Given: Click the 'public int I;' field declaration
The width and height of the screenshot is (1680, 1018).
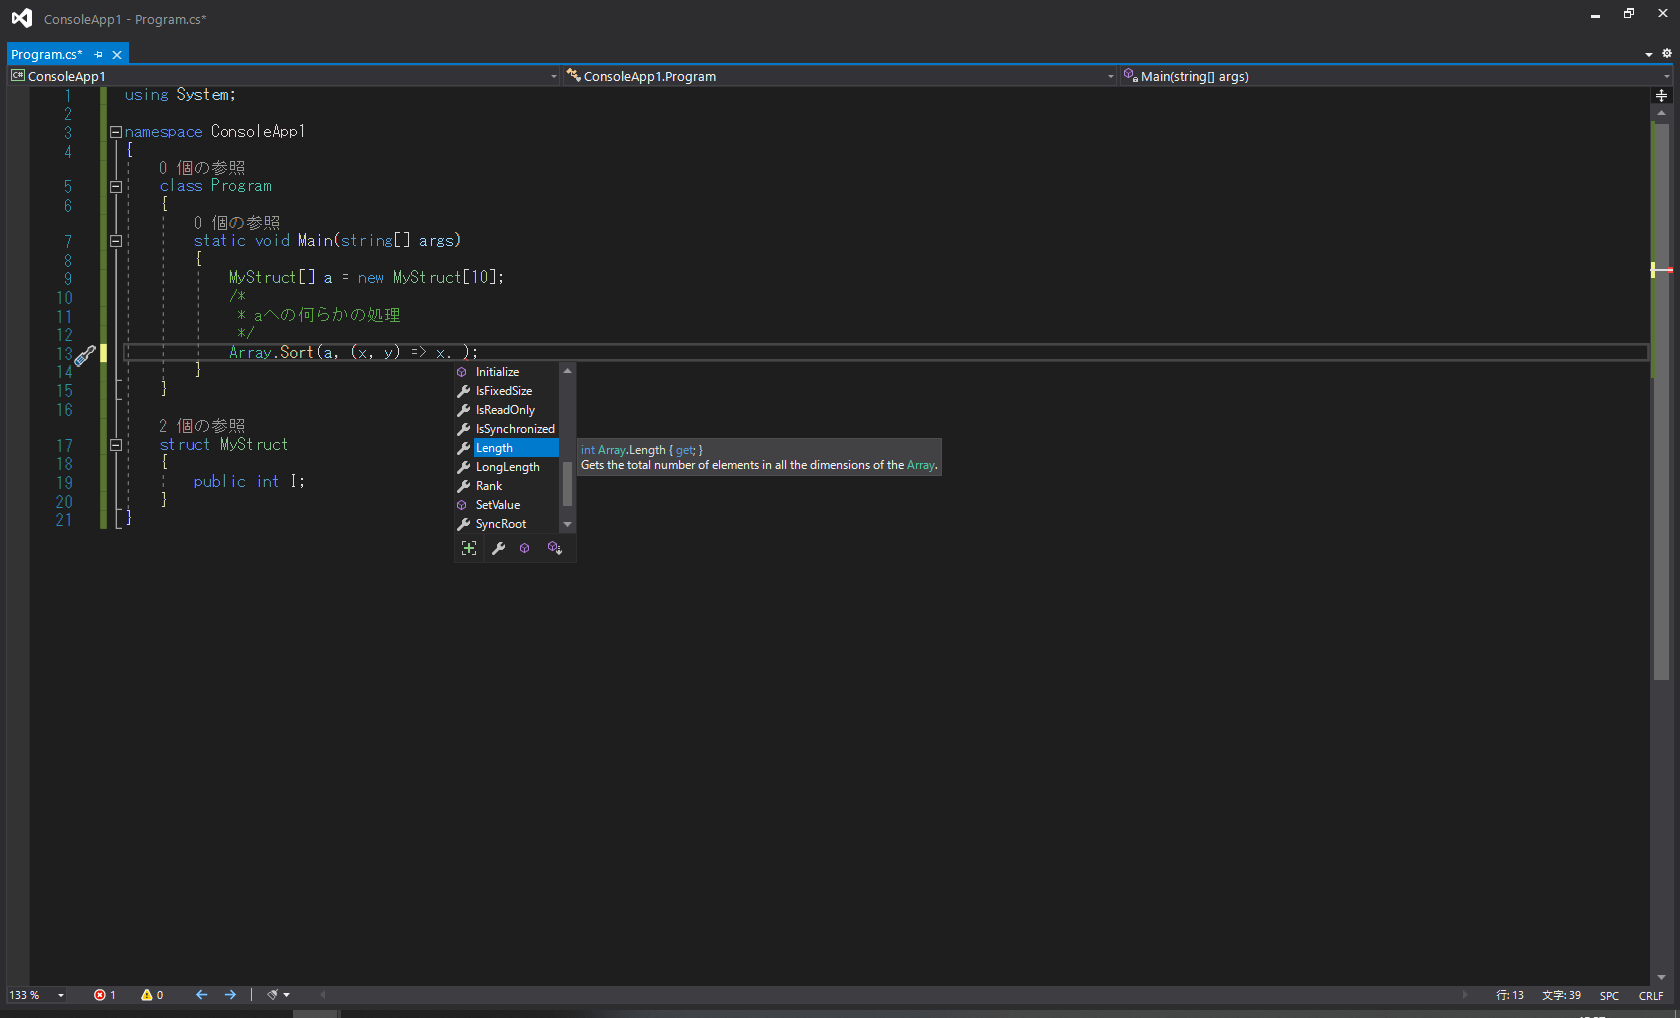Looking at the screenshot, I should [x=249, y=482].
